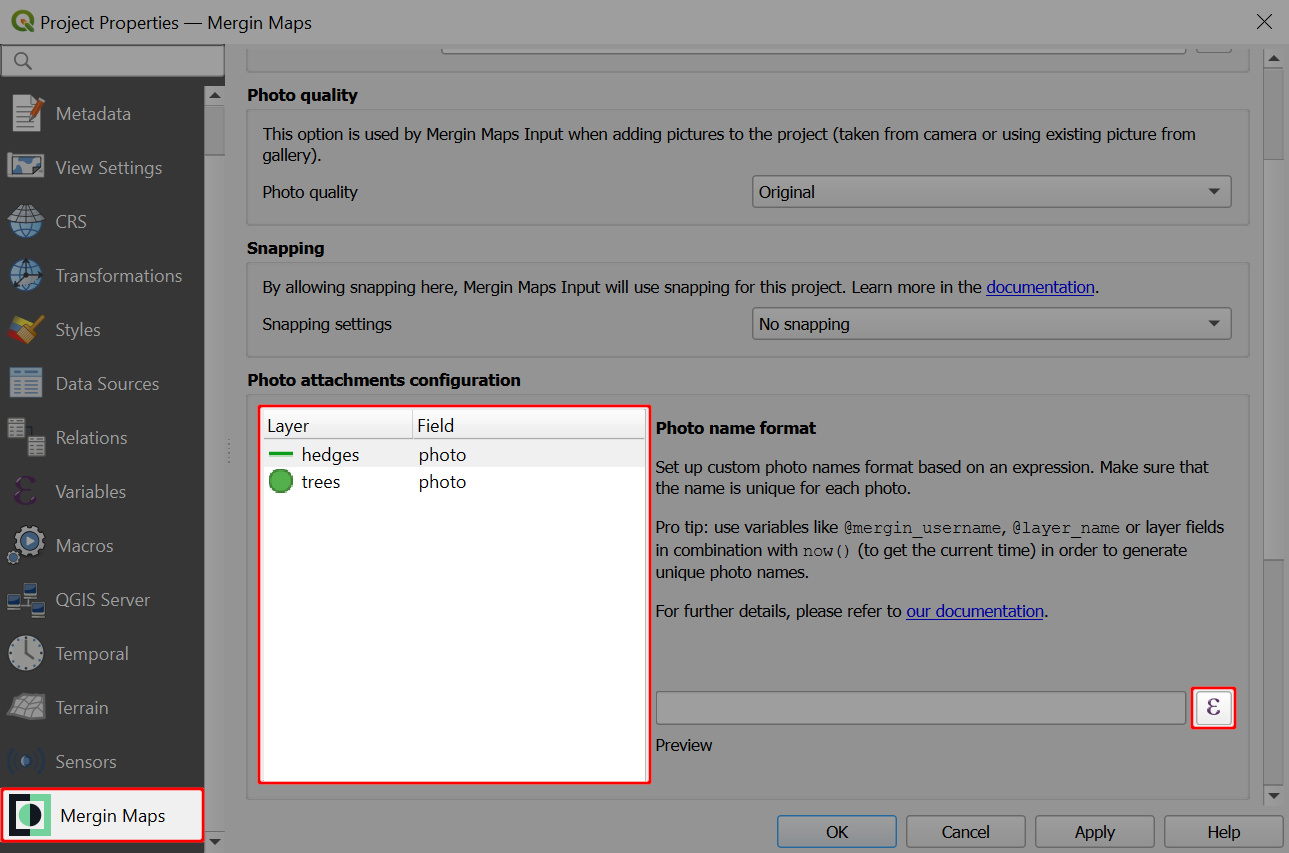Select the Terrain icon
This screenshot has width=1289, height=853.
point(26,707)
